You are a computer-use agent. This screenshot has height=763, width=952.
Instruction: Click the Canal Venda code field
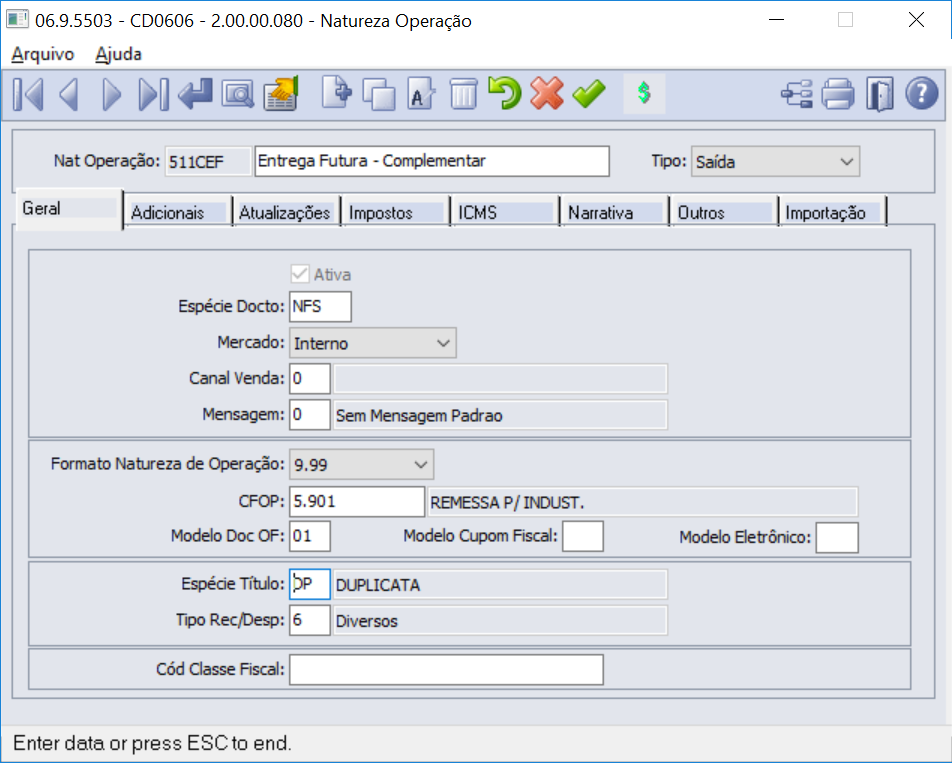310,379
